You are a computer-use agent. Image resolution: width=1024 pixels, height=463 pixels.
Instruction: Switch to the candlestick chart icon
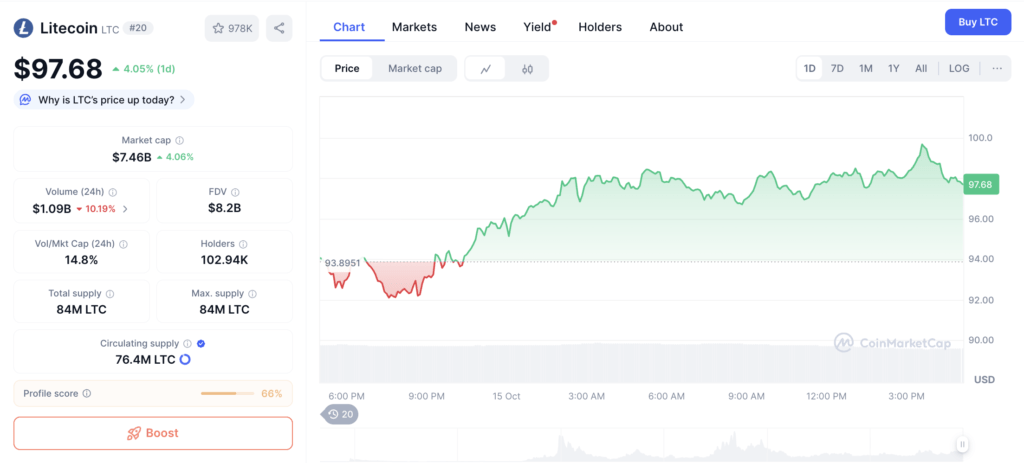coord(527,69)
